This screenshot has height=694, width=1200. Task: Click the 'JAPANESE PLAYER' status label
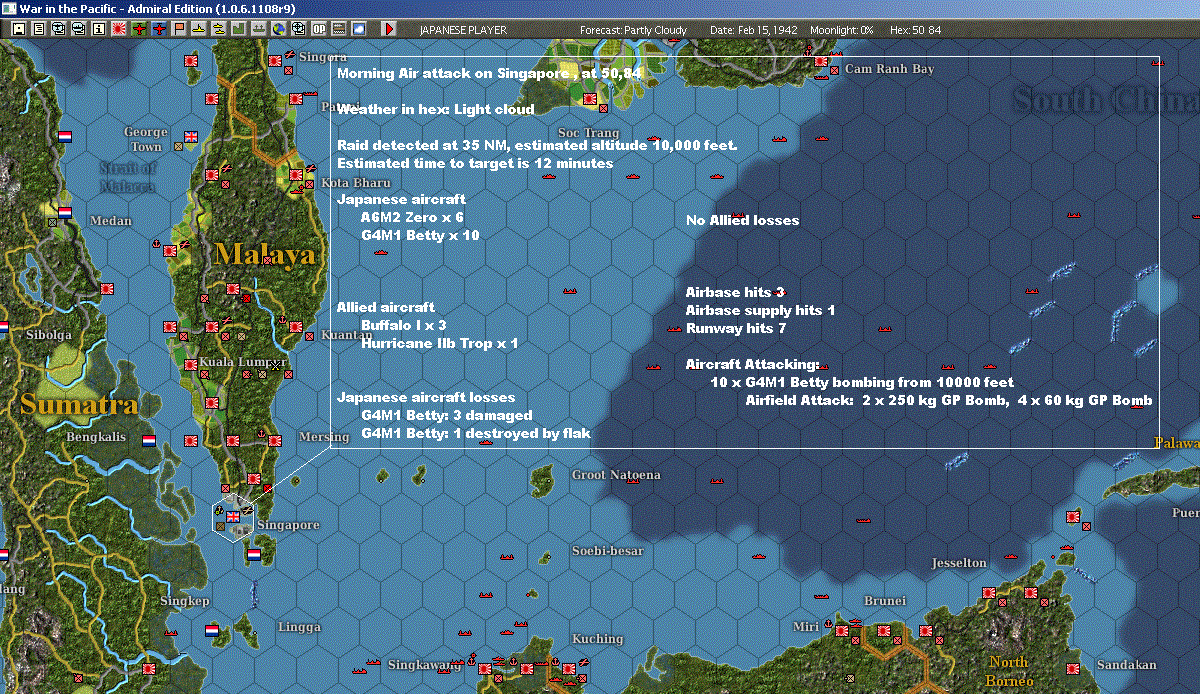pos(463,30)
